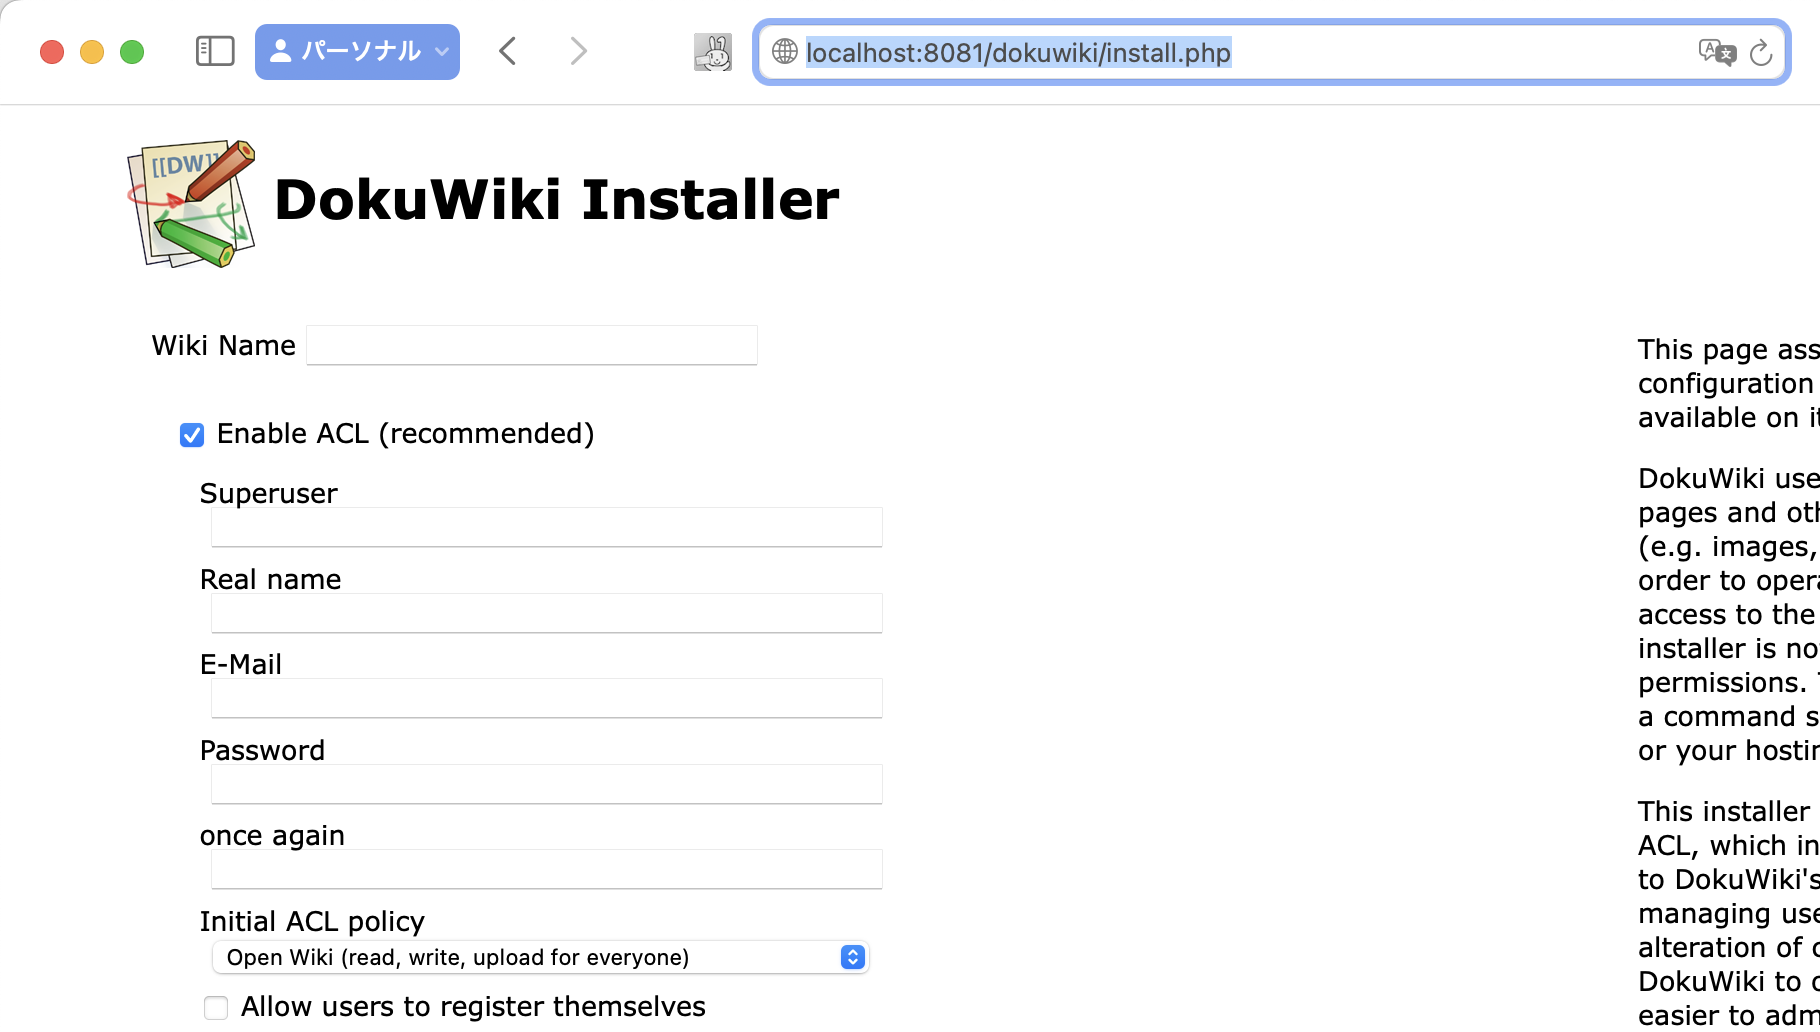Check 'Allow users to register themselves'
This screenshot has height=1032, width=1820.
tap(216, 1008)
